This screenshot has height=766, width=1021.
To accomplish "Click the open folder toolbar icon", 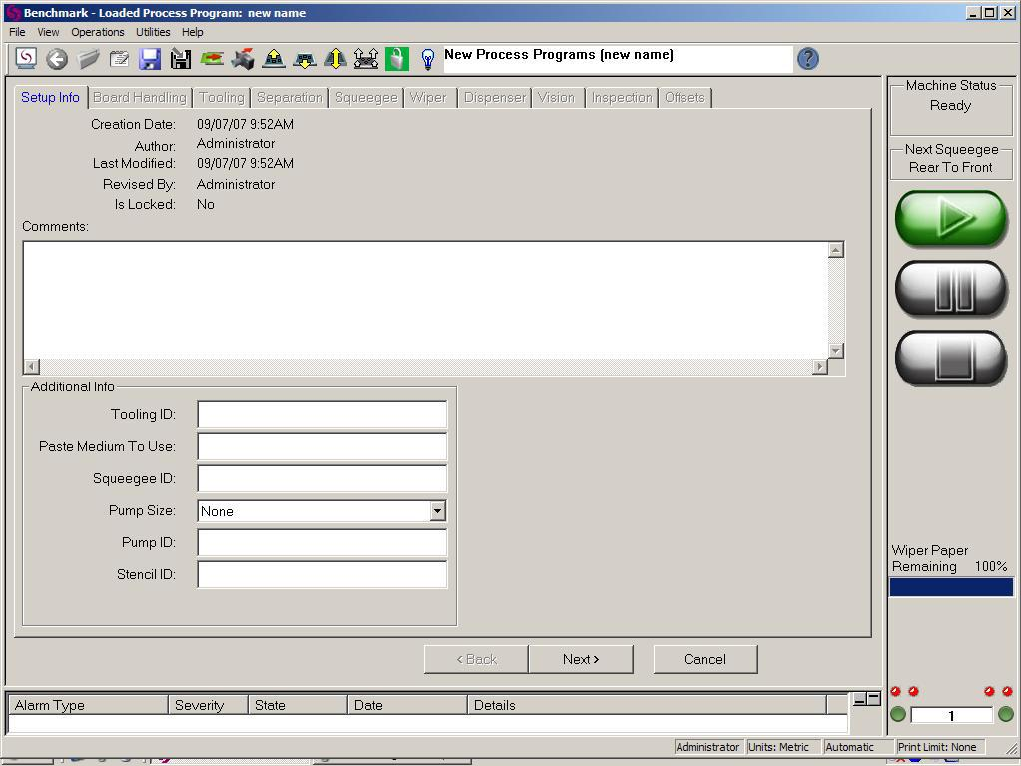I will pos(89,59).
